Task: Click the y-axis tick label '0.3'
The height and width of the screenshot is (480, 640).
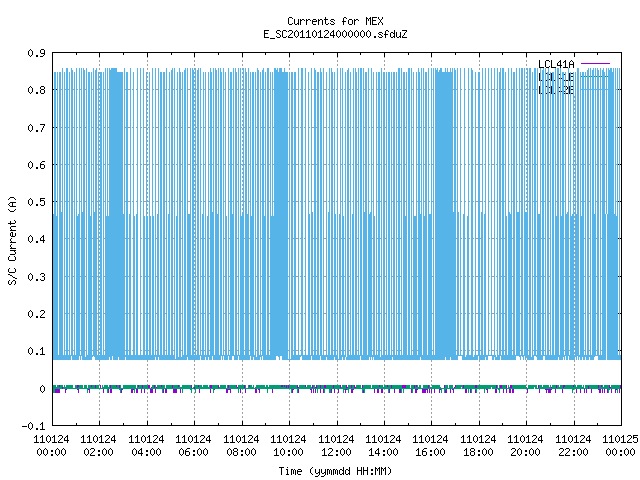Action: tap(36, 277)
